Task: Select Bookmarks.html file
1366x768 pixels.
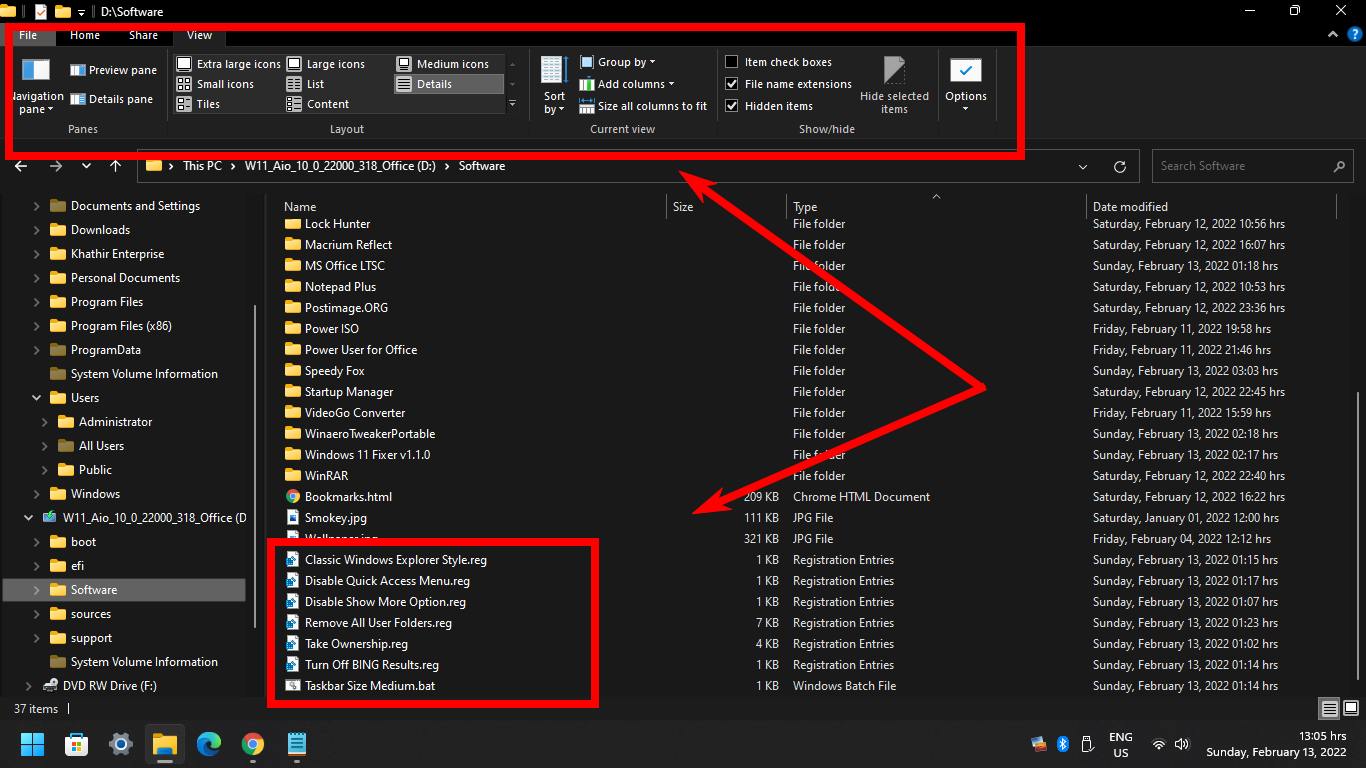Action: 348,497
